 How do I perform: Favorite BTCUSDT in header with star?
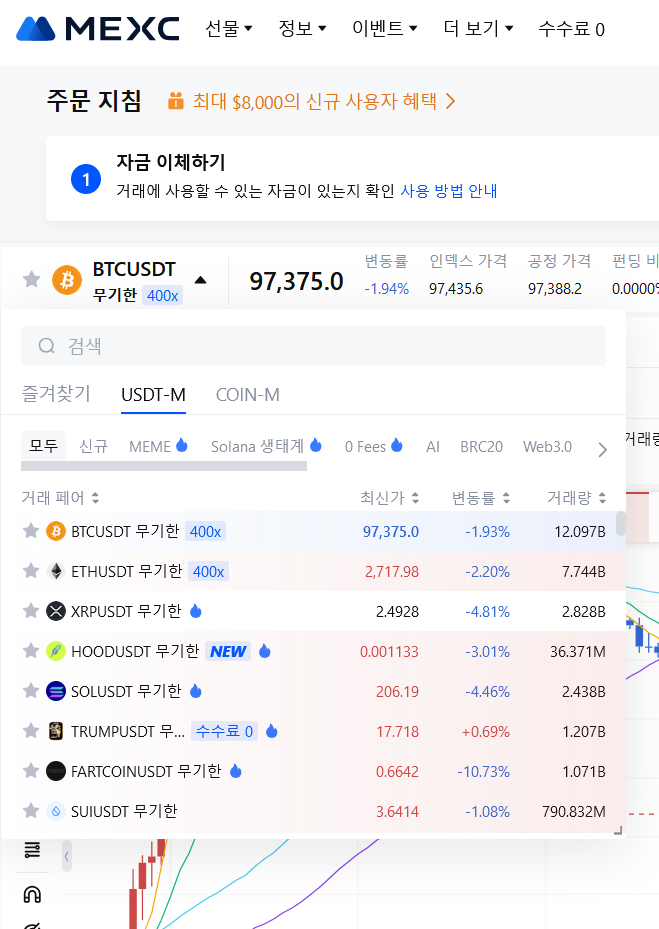point(31,279)
